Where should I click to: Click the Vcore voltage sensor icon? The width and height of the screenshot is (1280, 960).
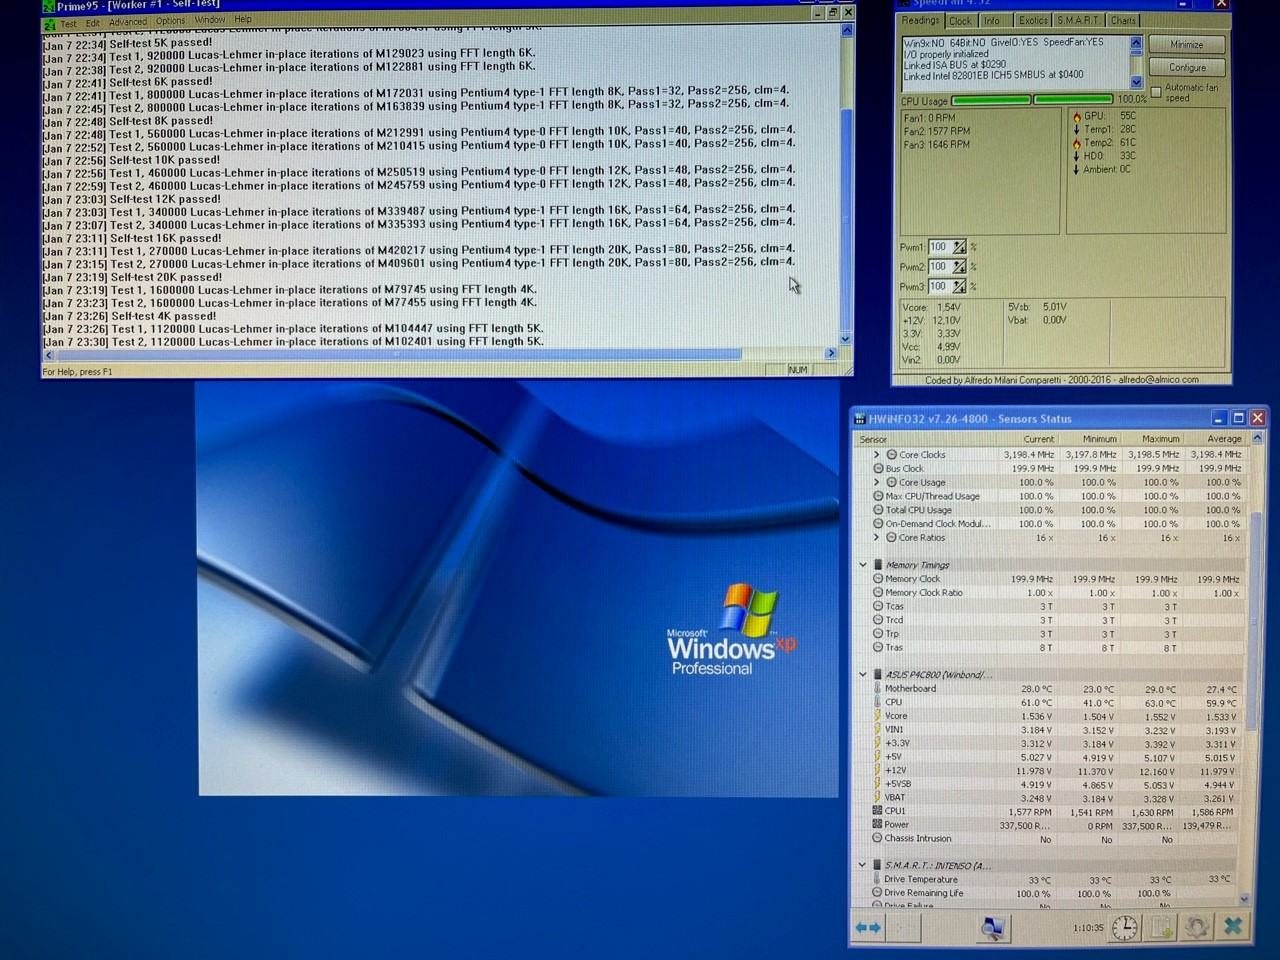[877, 716]
